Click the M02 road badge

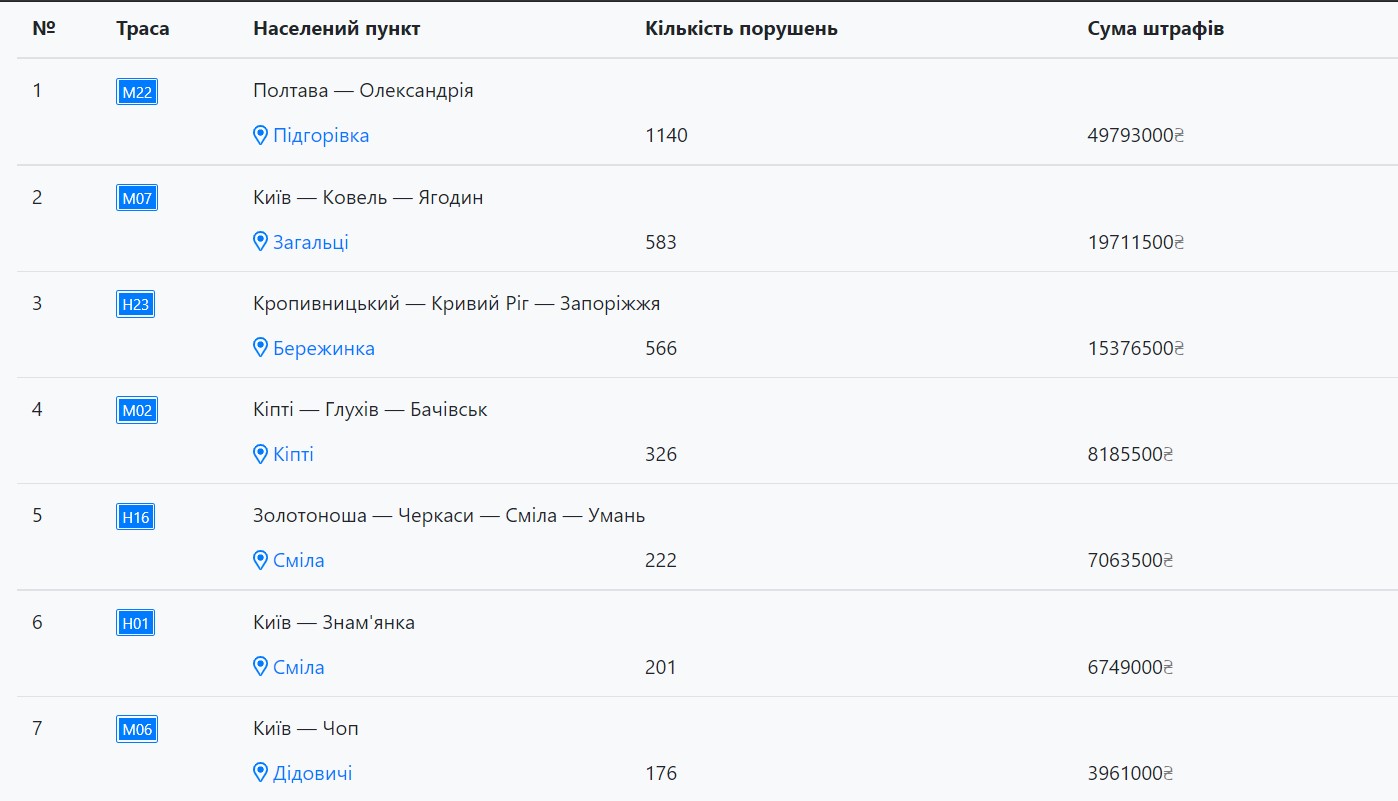137,410
